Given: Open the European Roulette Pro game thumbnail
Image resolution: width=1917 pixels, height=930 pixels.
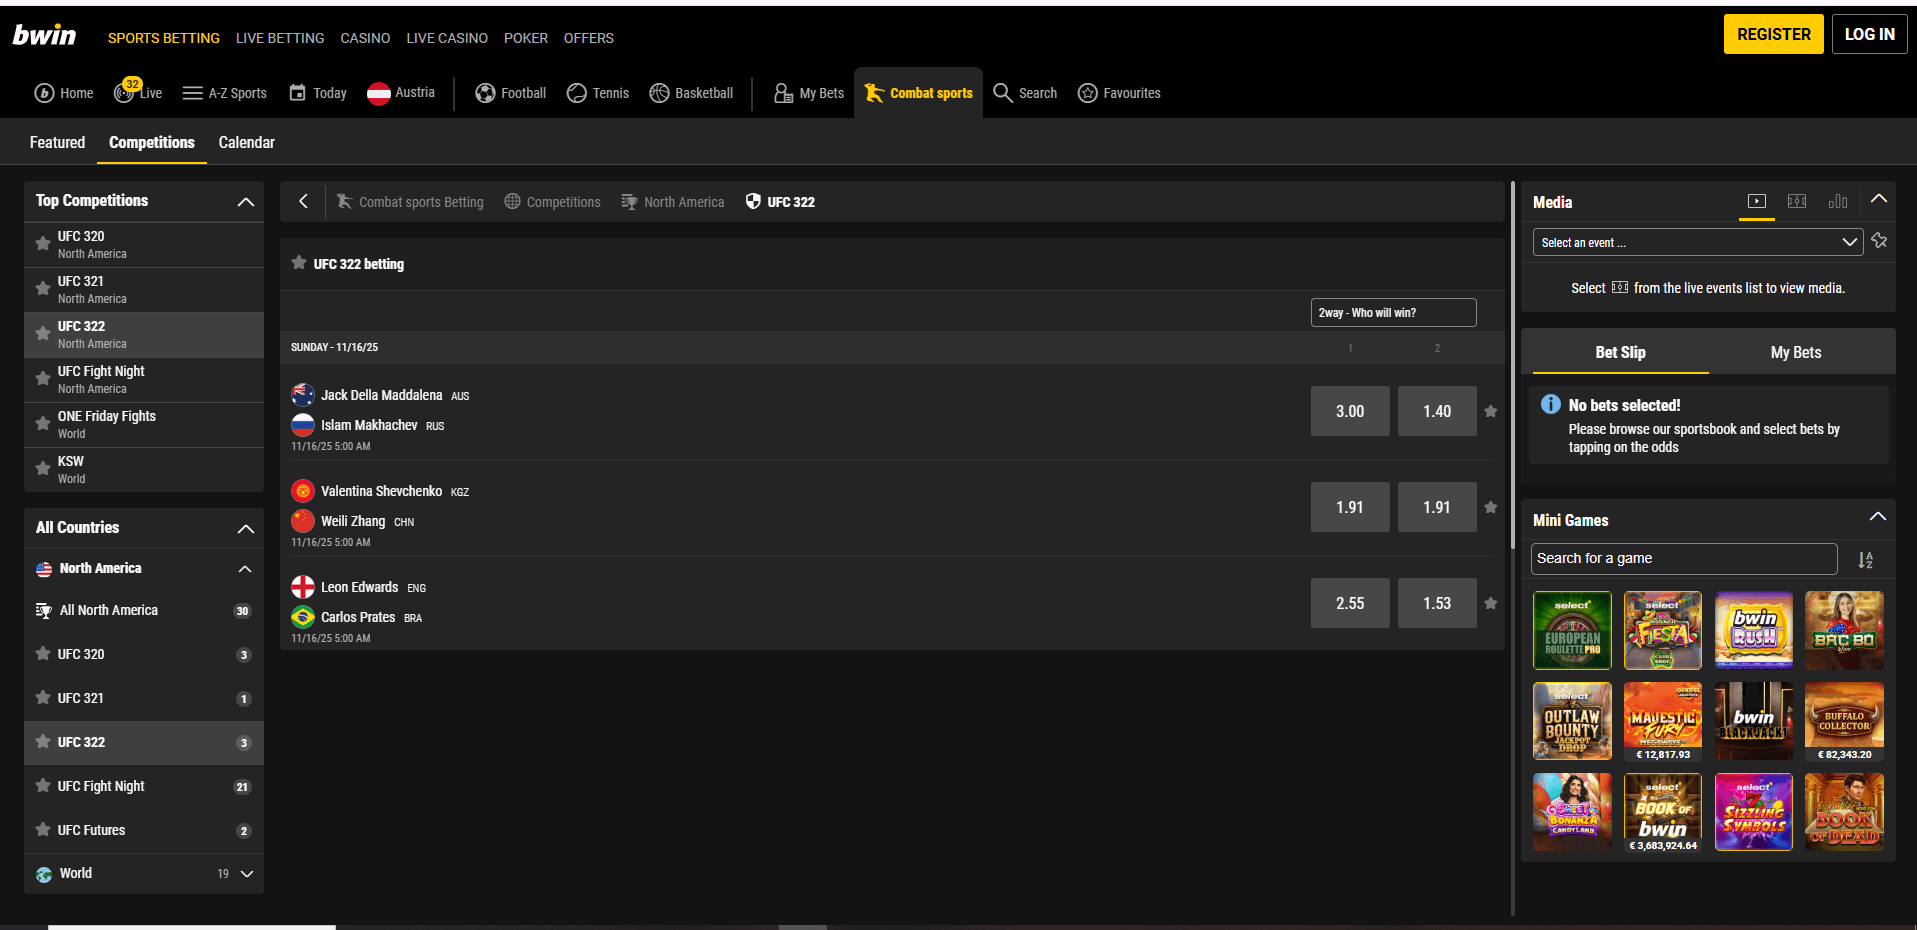Looking at the screenshot, I should pyautogui.click(x=1571, y=630).
